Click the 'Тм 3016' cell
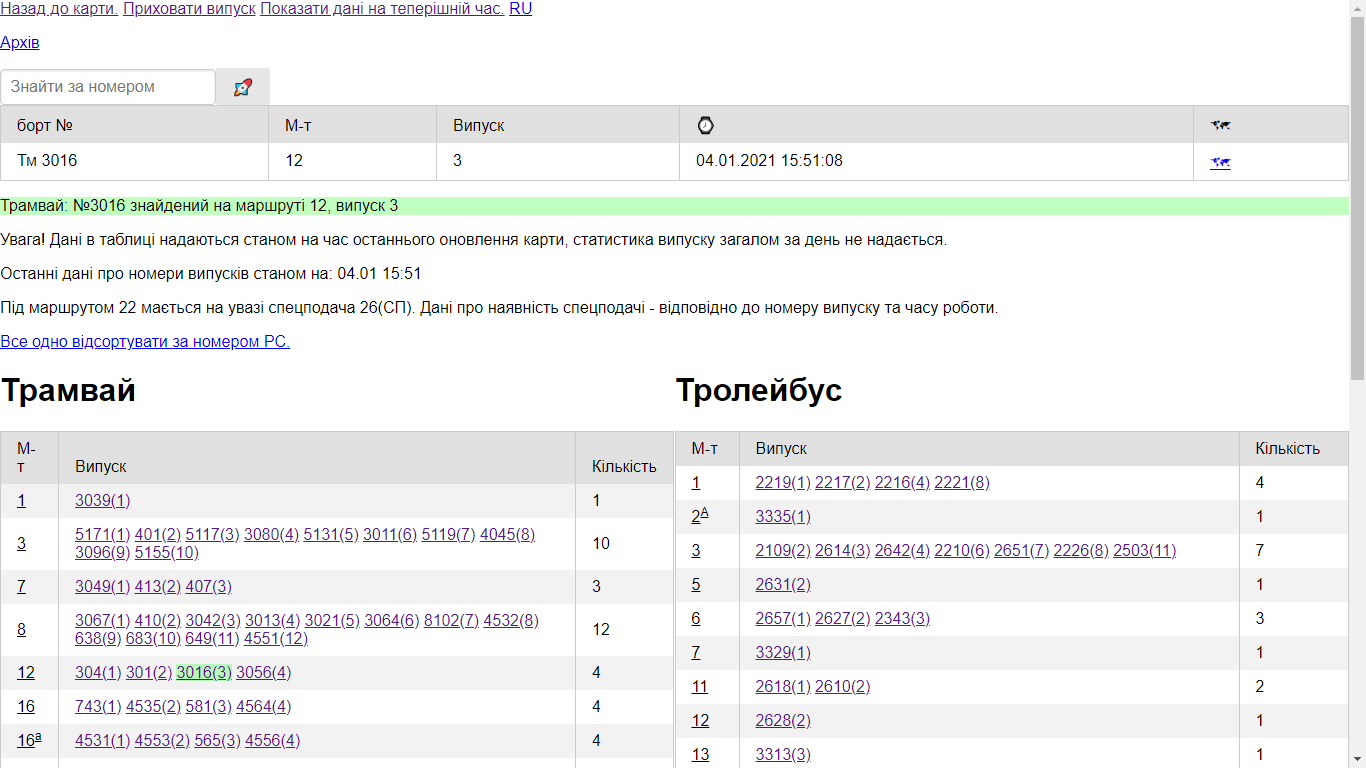The image size is (1366, 768). click(135, 161)
